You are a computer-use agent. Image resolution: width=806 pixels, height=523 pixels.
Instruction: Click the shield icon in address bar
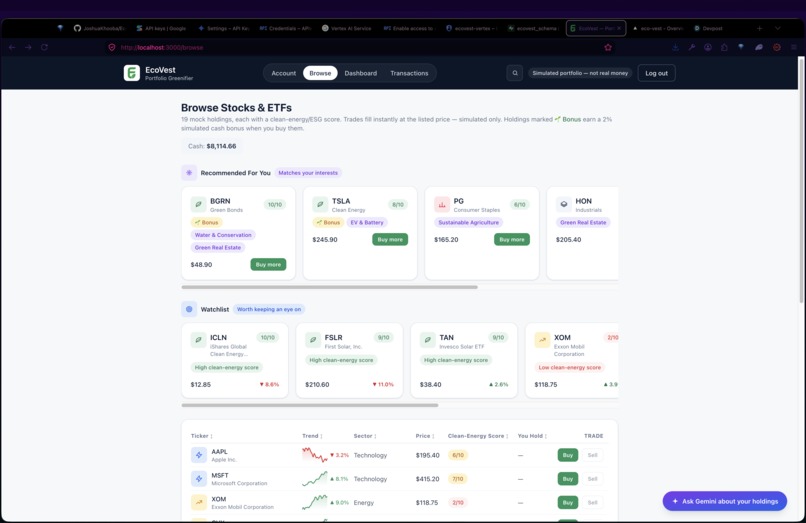(x=112, y=47)
